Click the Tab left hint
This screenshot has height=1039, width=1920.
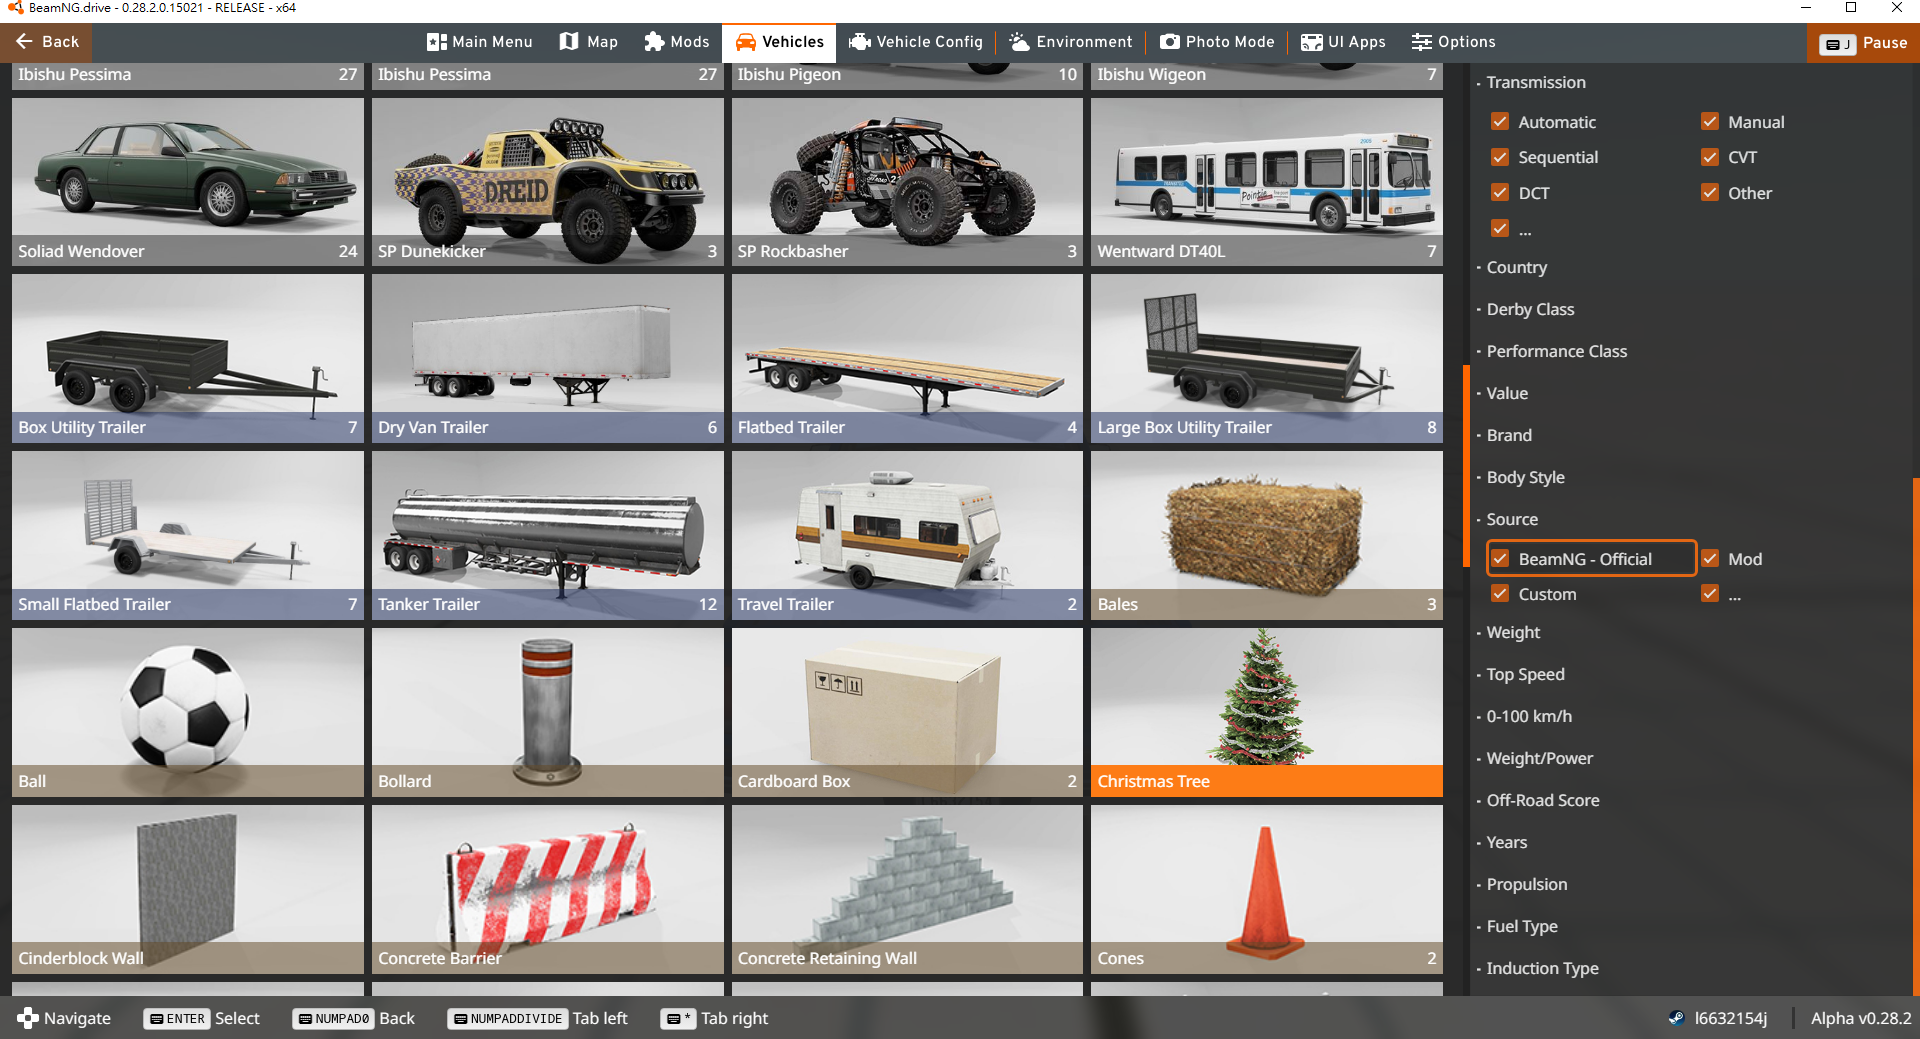(538, 1018)
